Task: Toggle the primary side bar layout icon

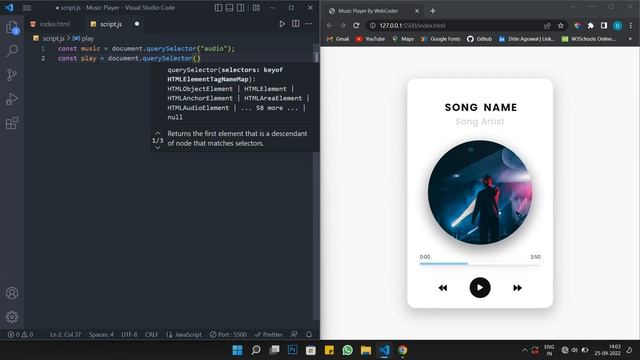Action: pyautogui.click(x=218, y=8)
